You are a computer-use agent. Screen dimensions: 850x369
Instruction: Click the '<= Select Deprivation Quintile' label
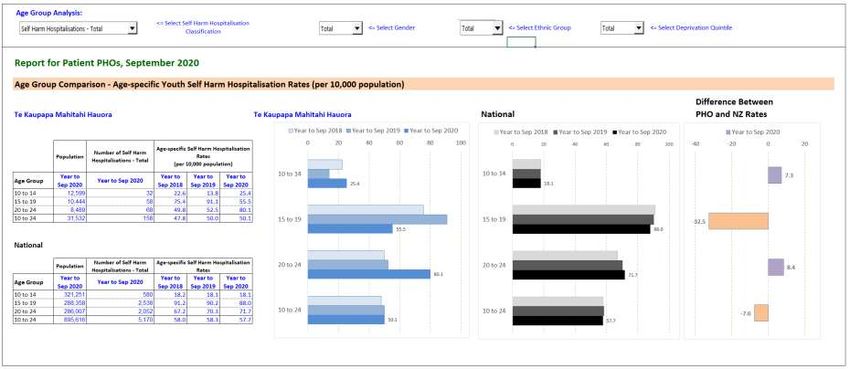point(691,28)
